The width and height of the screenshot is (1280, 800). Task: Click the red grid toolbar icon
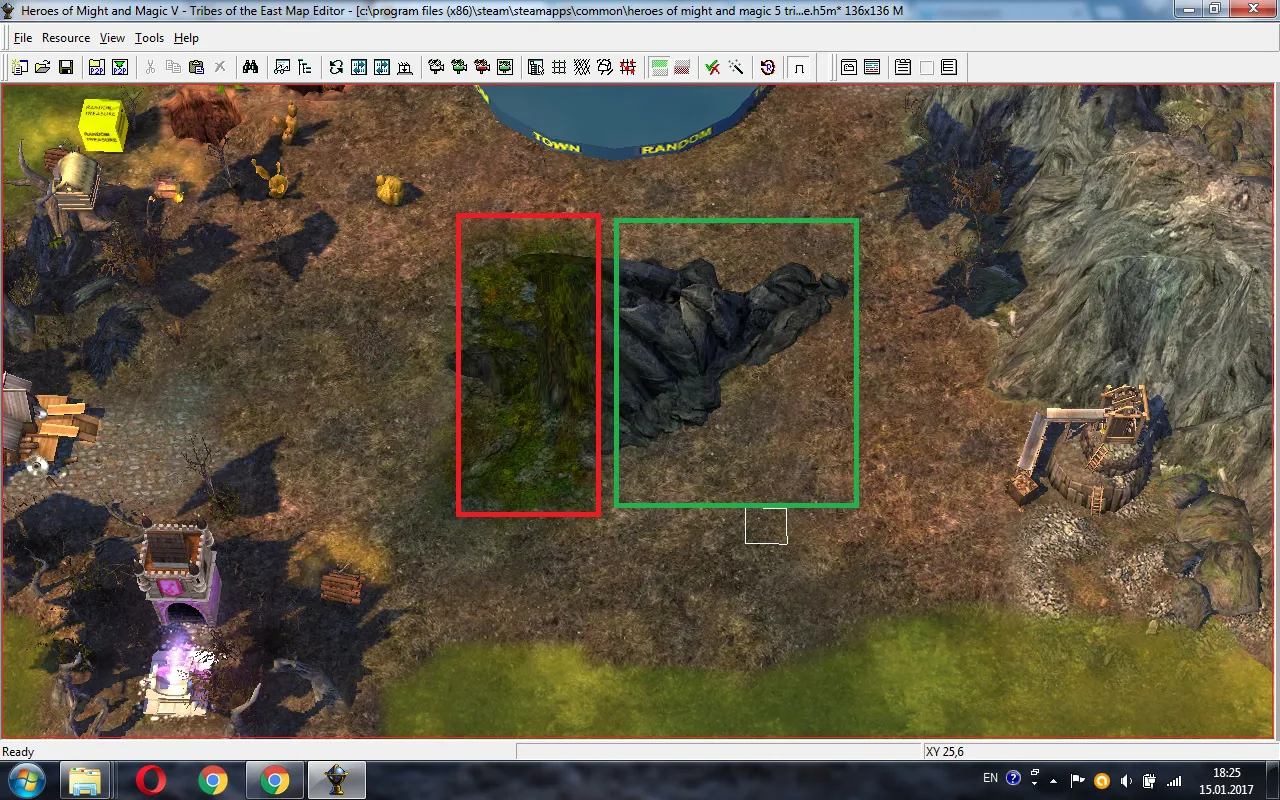[628, 67]
